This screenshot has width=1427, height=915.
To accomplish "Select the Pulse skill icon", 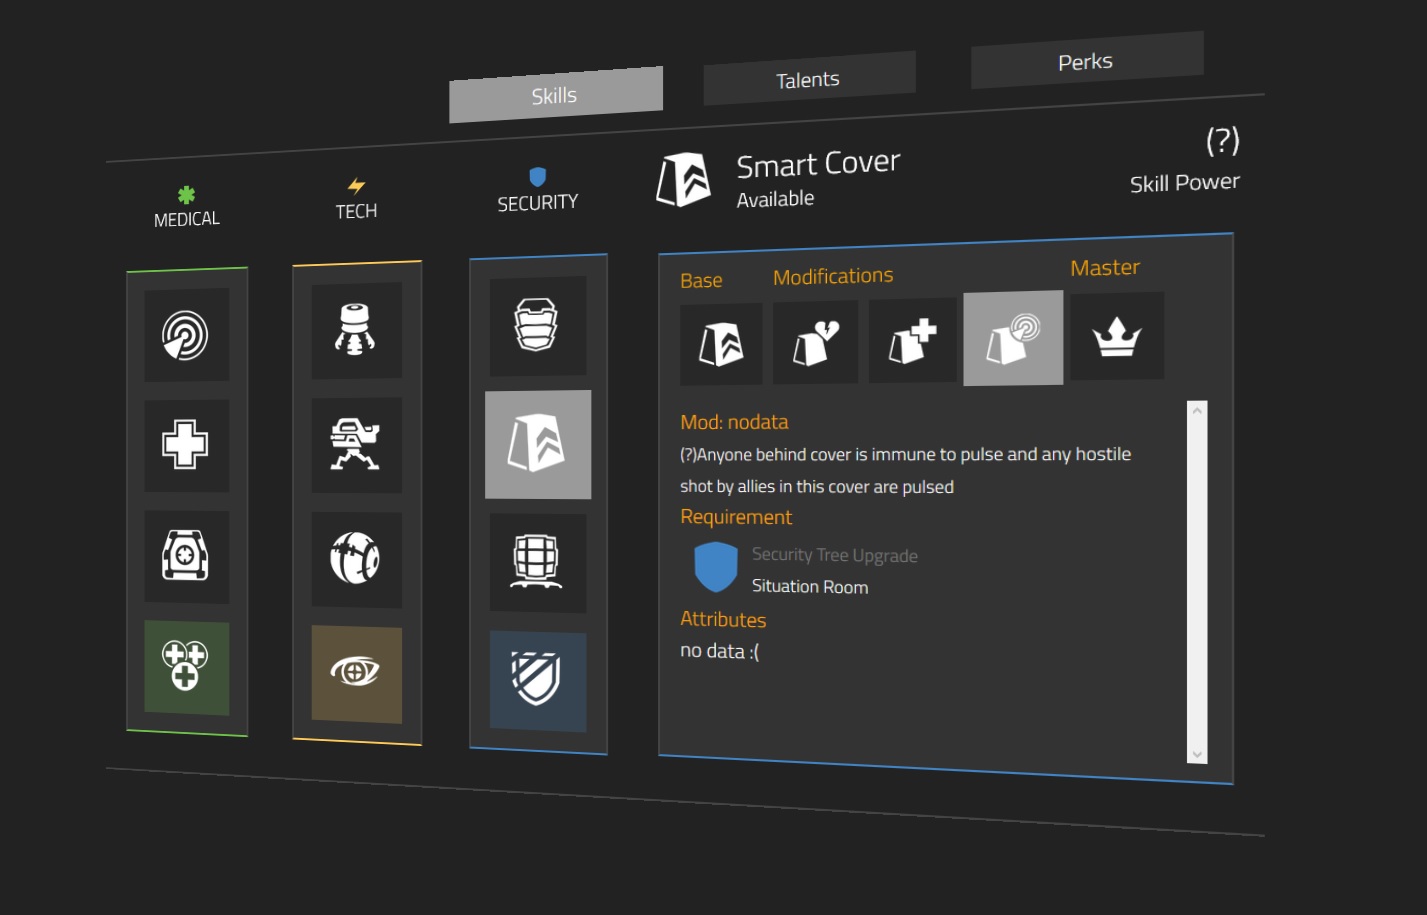I will [186, 335].
